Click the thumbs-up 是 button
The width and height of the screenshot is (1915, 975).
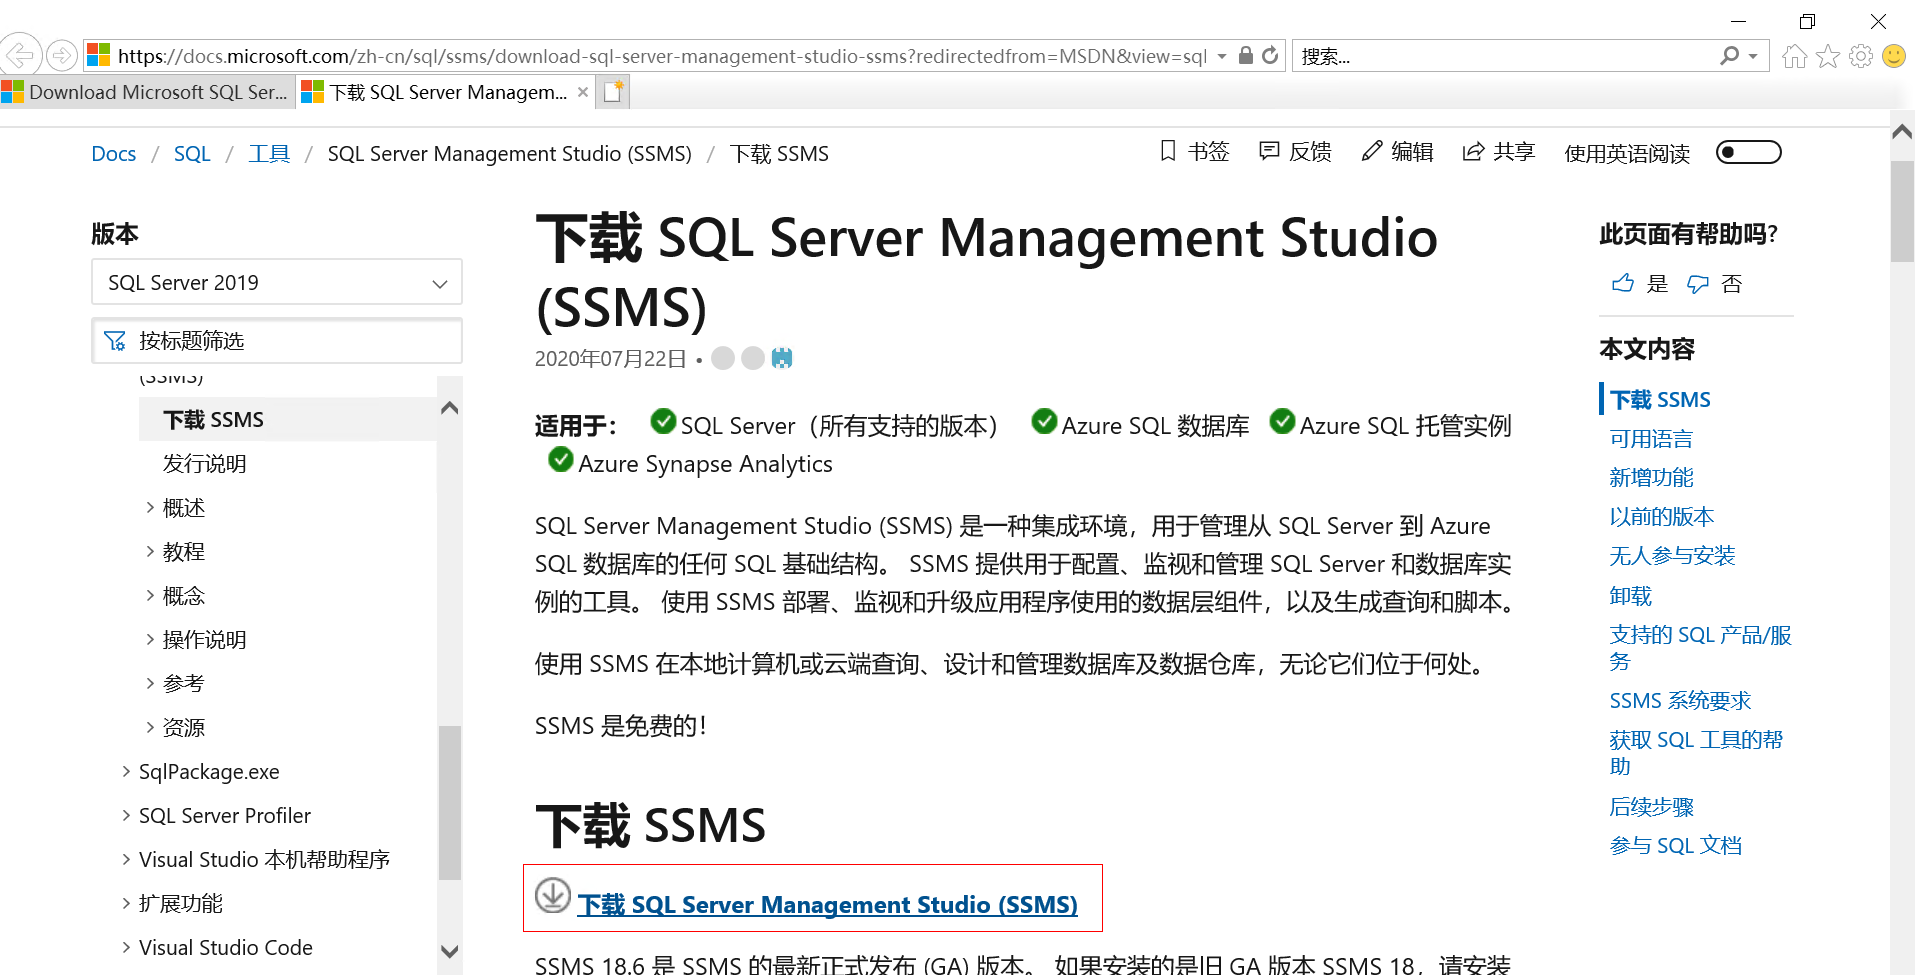coord(1640,284)
